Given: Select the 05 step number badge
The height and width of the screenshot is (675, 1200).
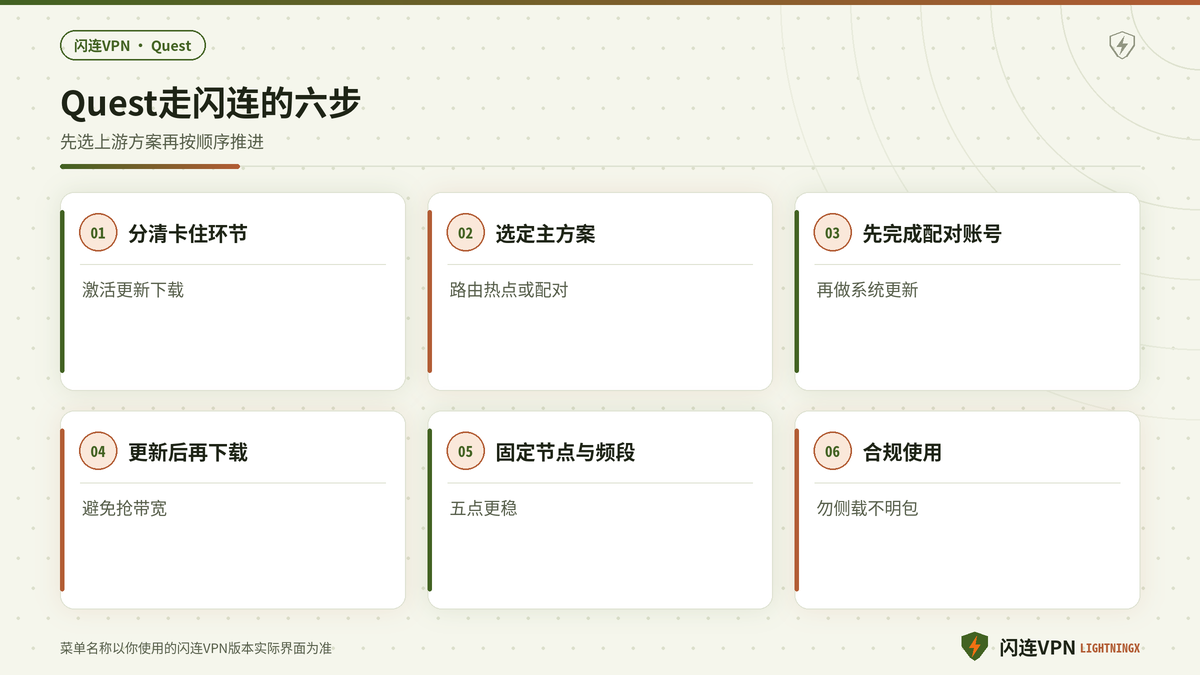Looking at the screenshot, I should 465,452.
